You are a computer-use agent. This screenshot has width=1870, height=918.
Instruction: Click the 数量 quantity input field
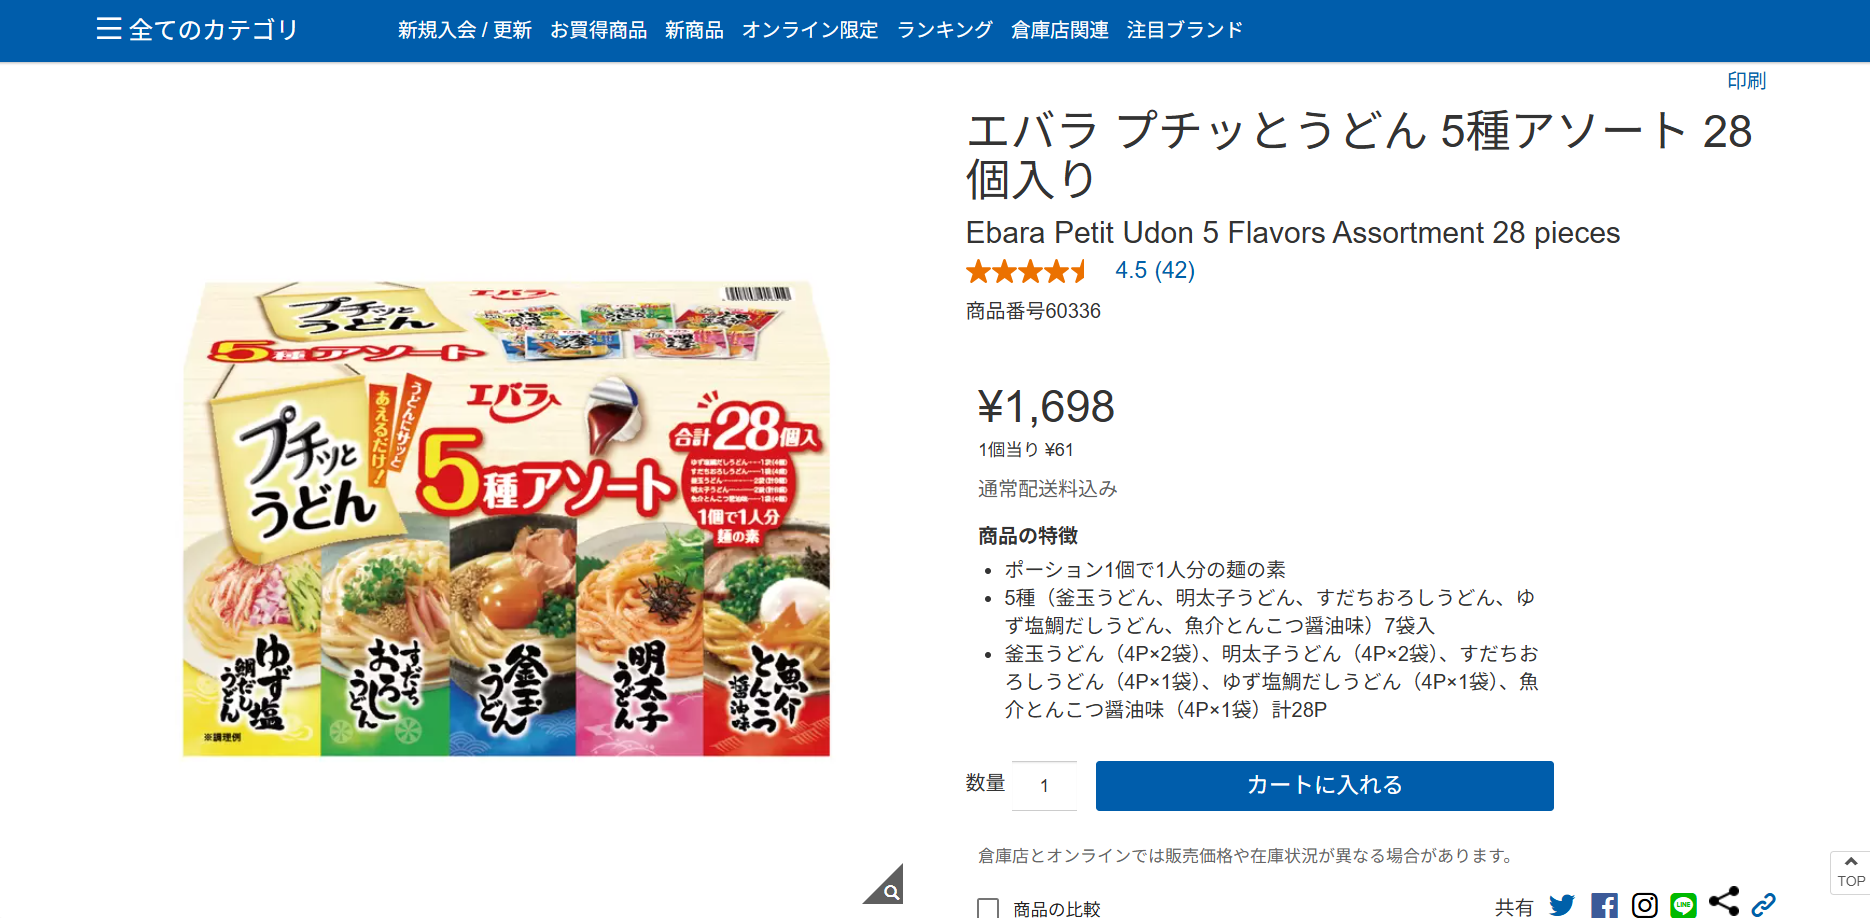(x=1045, y=786)
